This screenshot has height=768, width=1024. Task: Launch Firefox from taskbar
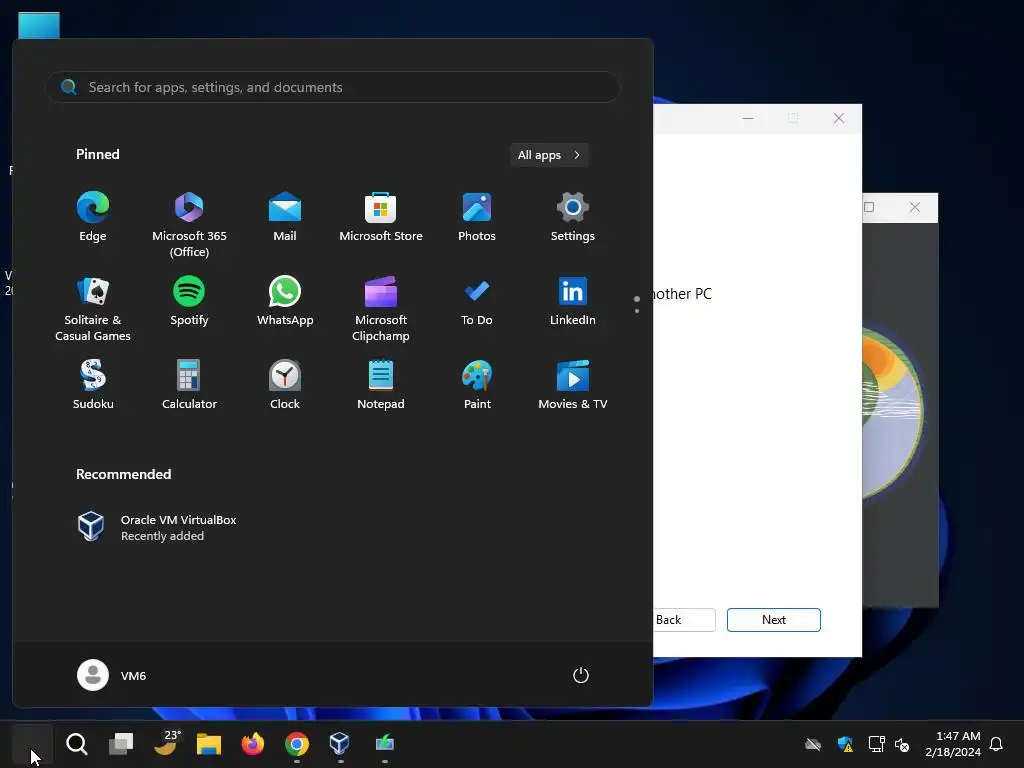click(x=253, y=744)
